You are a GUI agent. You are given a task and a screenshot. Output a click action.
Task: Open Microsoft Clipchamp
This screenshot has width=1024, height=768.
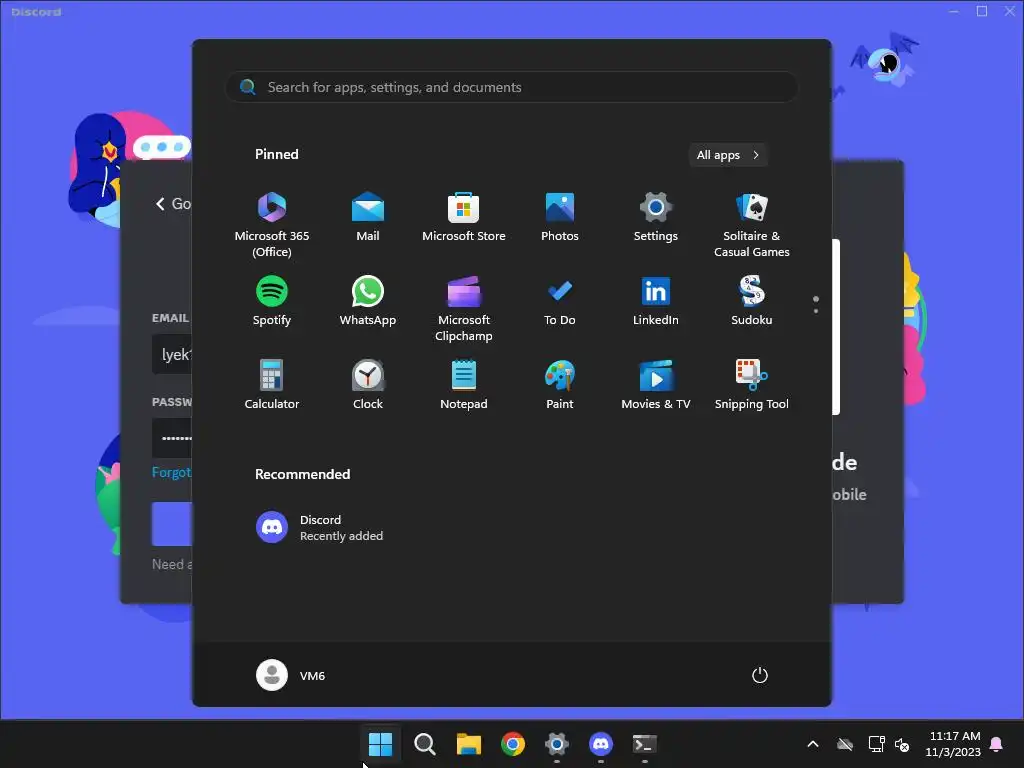coord(464,308)
